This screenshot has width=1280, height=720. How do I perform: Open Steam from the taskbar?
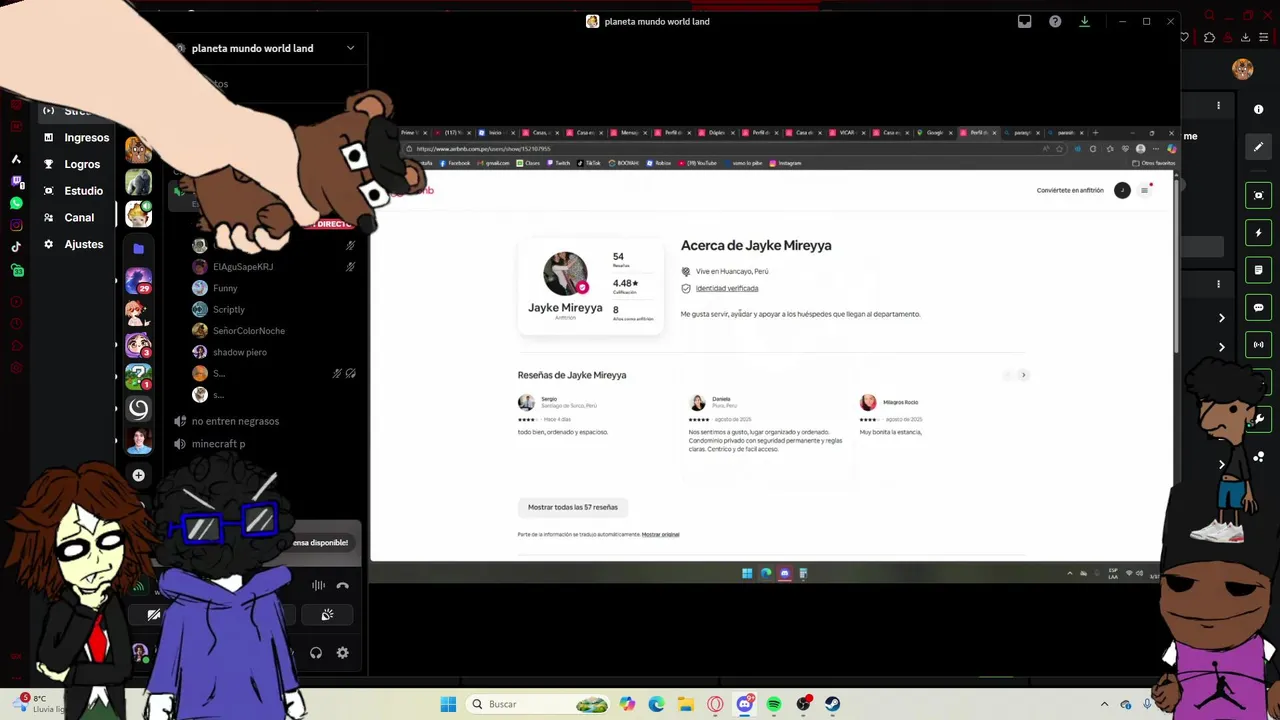832,704
